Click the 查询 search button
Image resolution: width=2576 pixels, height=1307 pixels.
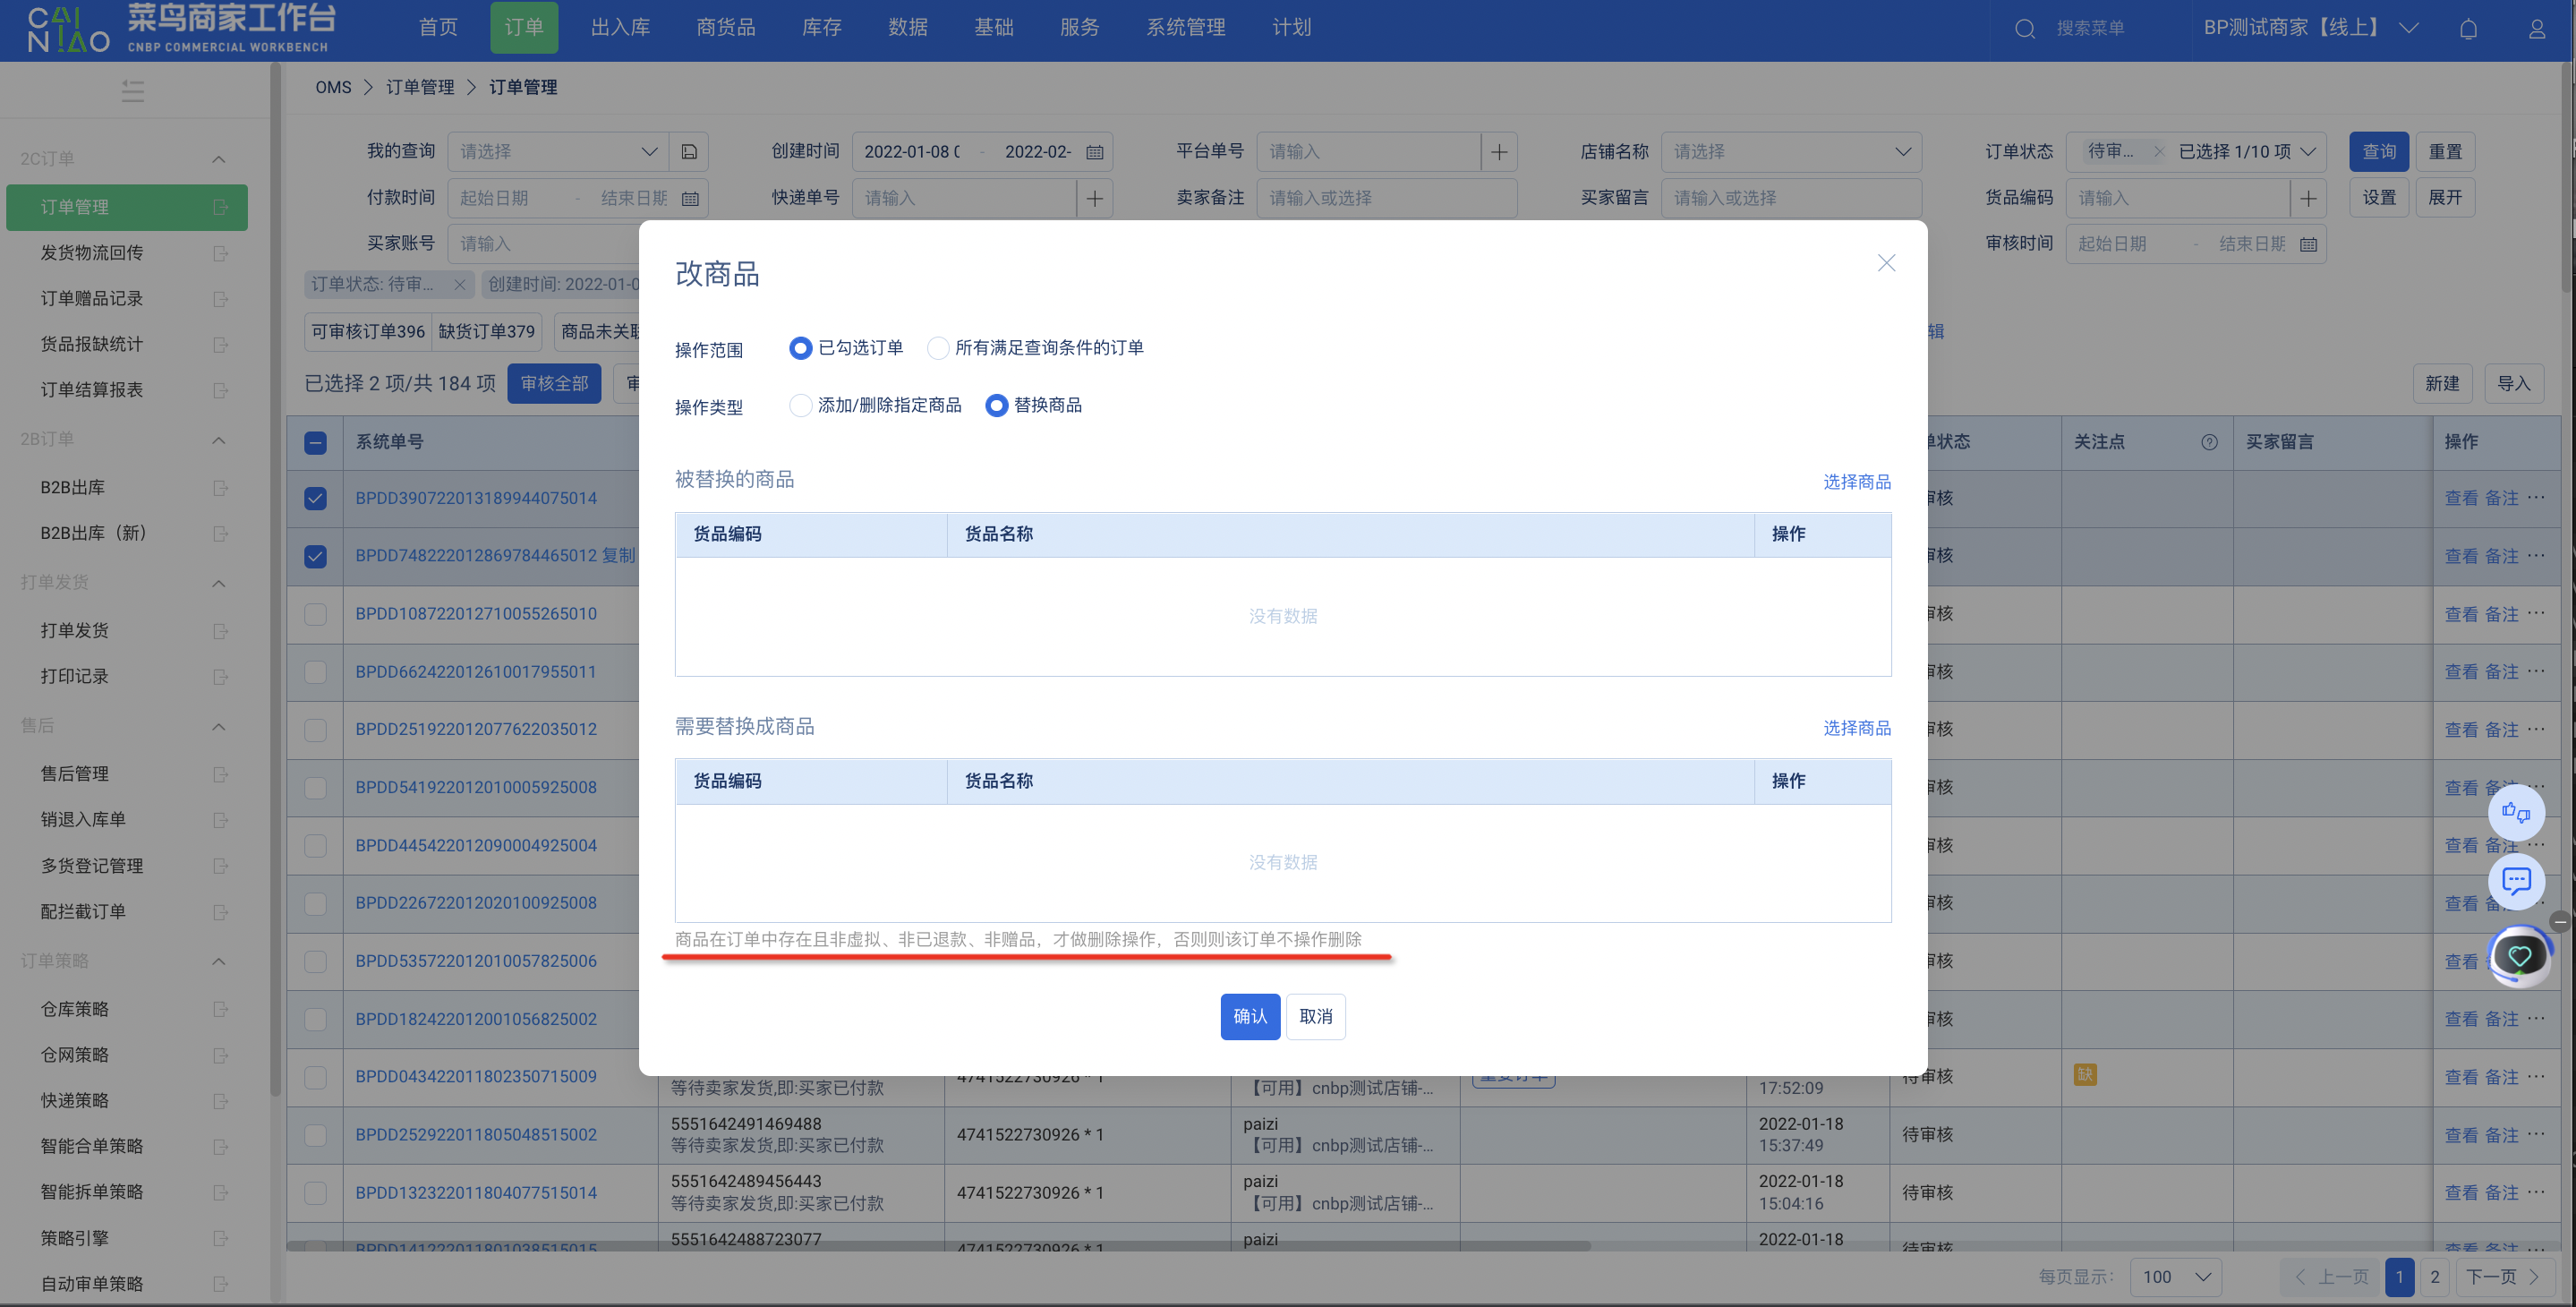(2379, 152)
